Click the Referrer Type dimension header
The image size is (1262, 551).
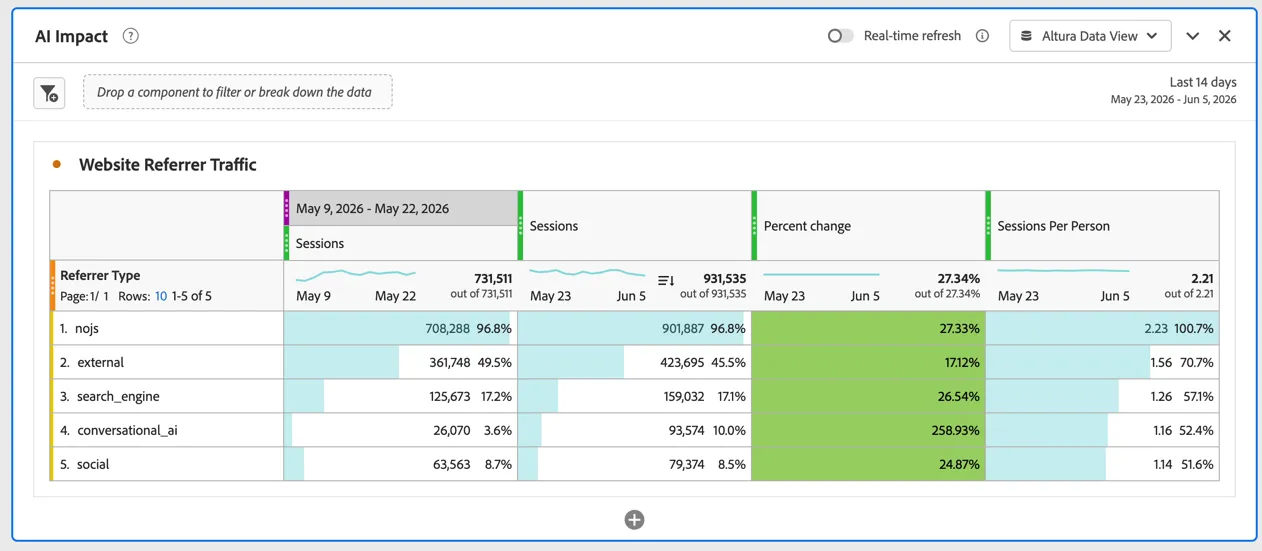[x=100, y=275]
